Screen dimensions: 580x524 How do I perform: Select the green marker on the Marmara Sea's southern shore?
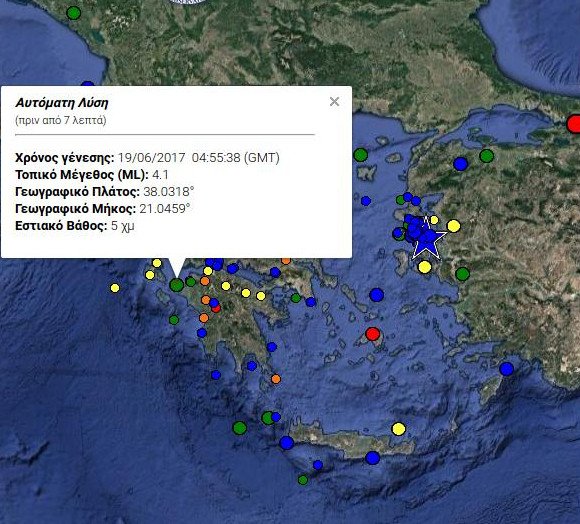pyautogui.click(x=486, y=156)
